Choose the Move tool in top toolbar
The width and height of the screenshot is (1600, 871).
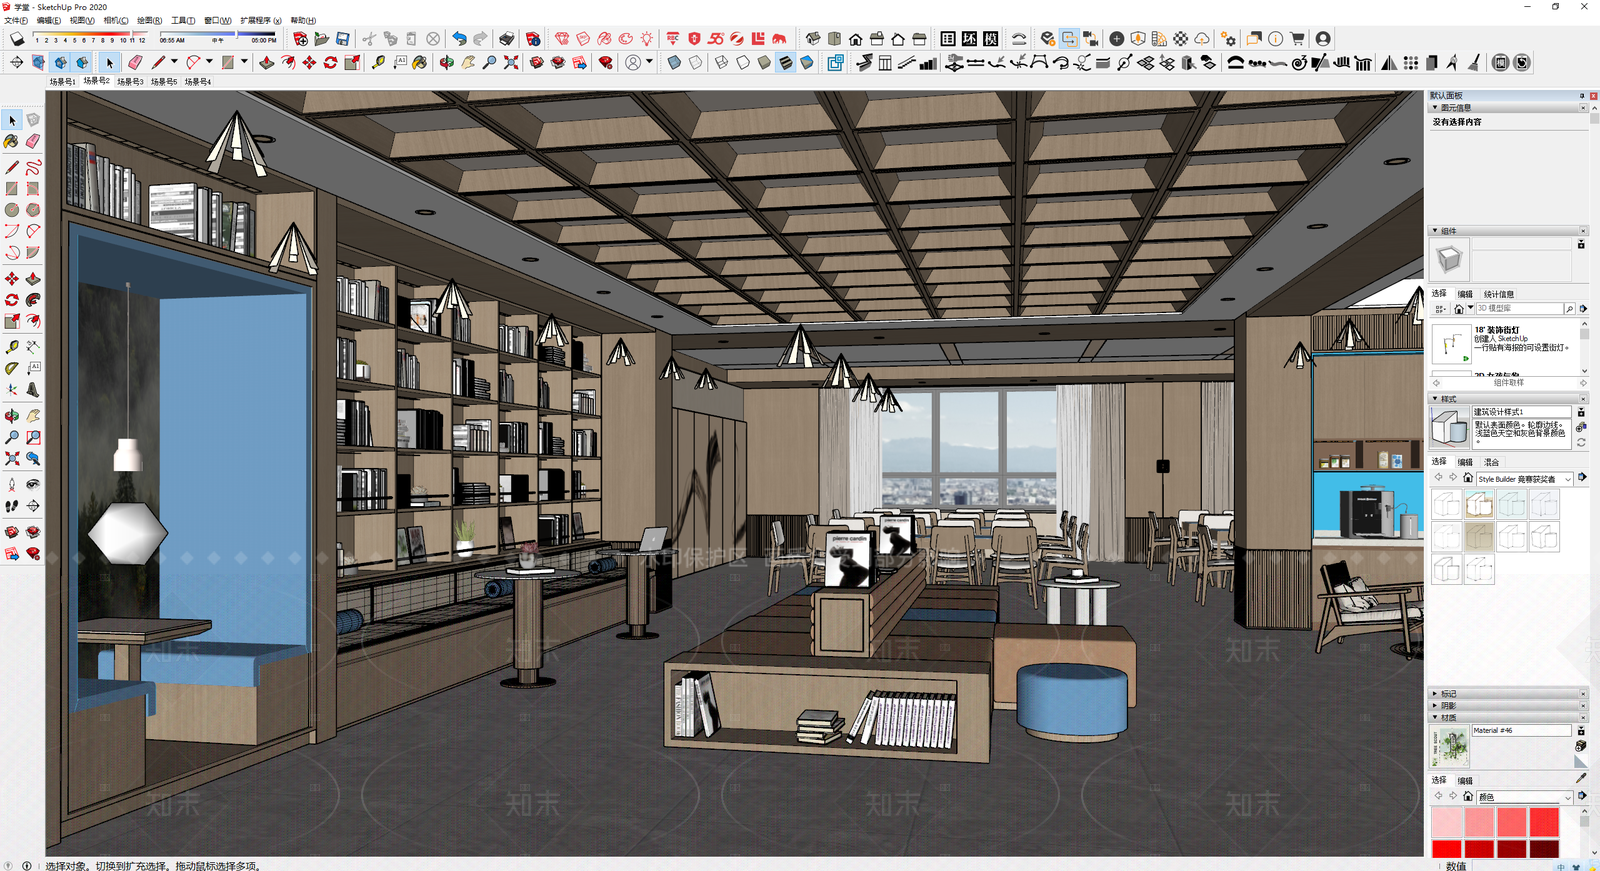309,62
